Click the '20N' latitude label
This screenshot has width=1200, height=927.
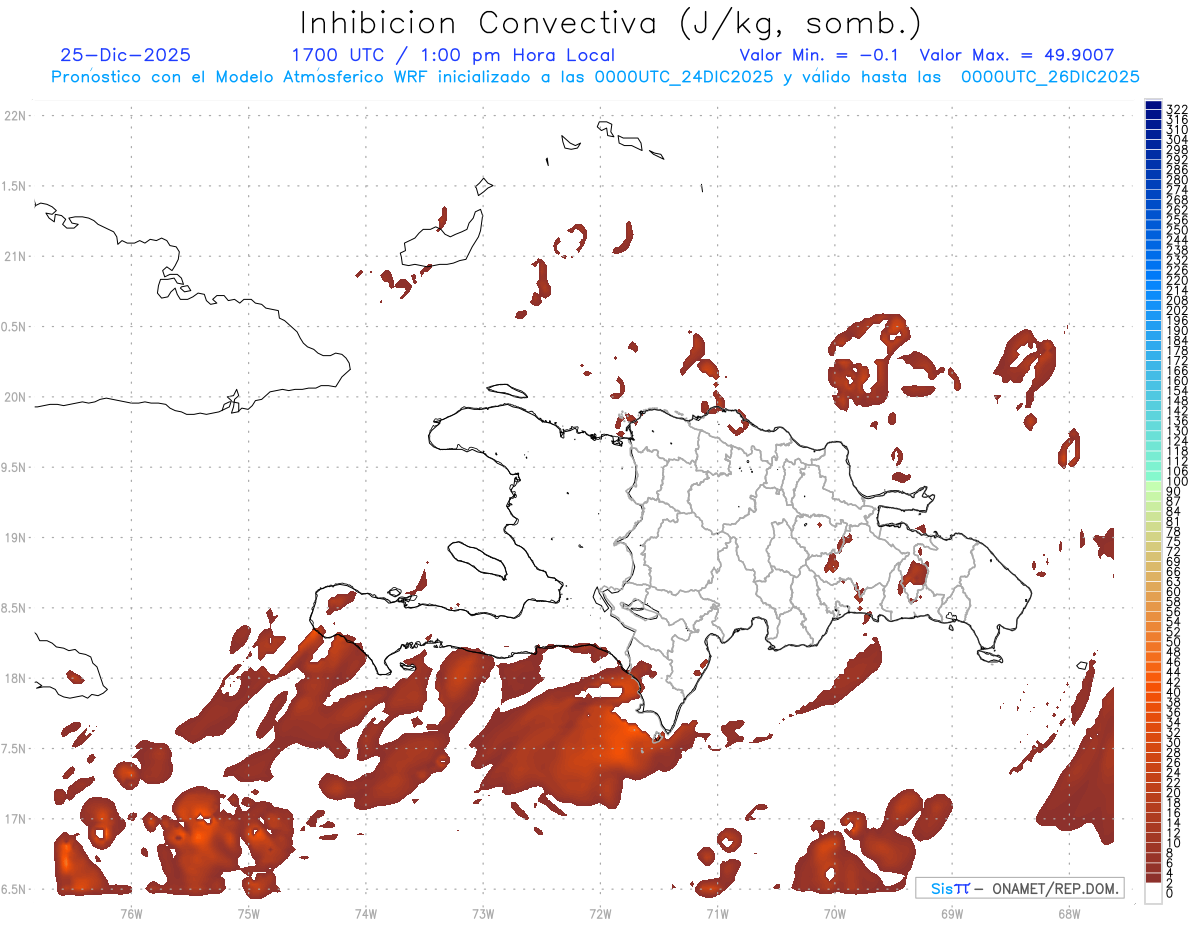[15, 397]
